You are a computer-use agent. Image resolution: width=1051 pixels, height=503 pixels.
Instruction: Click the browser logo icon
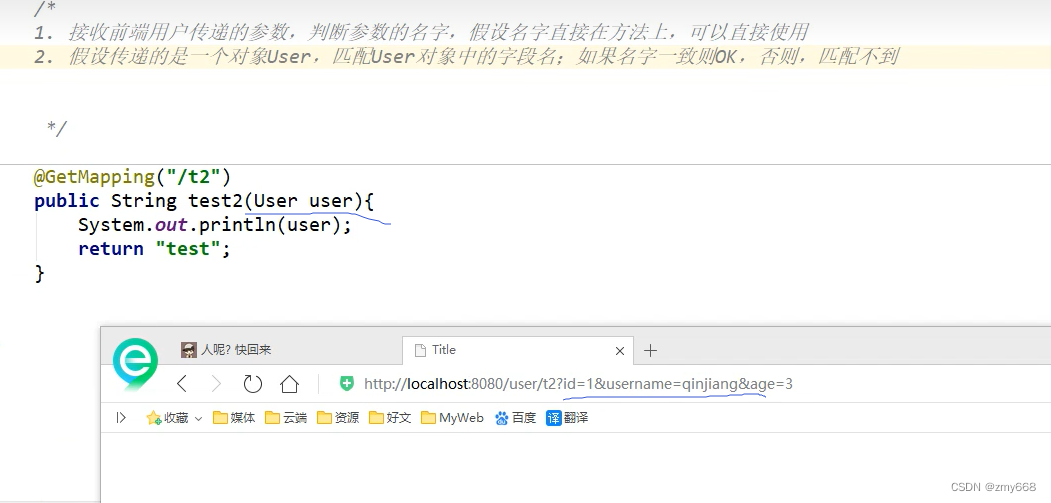point(135,364)
